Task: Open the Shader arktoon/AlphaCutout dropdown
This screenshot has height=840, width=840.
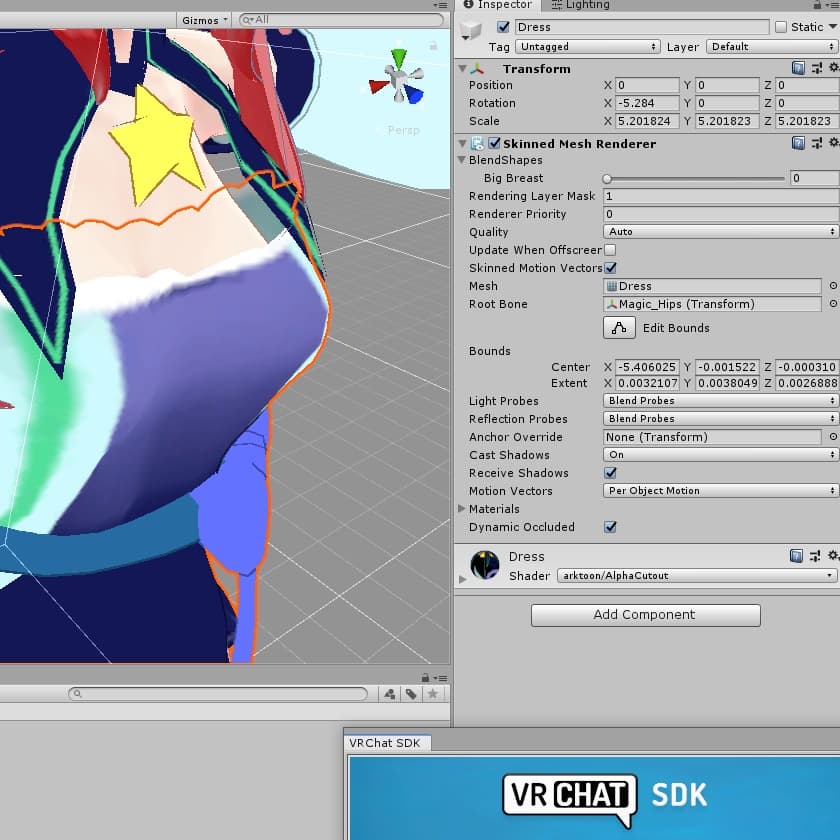Action: [x=696, y=575]
